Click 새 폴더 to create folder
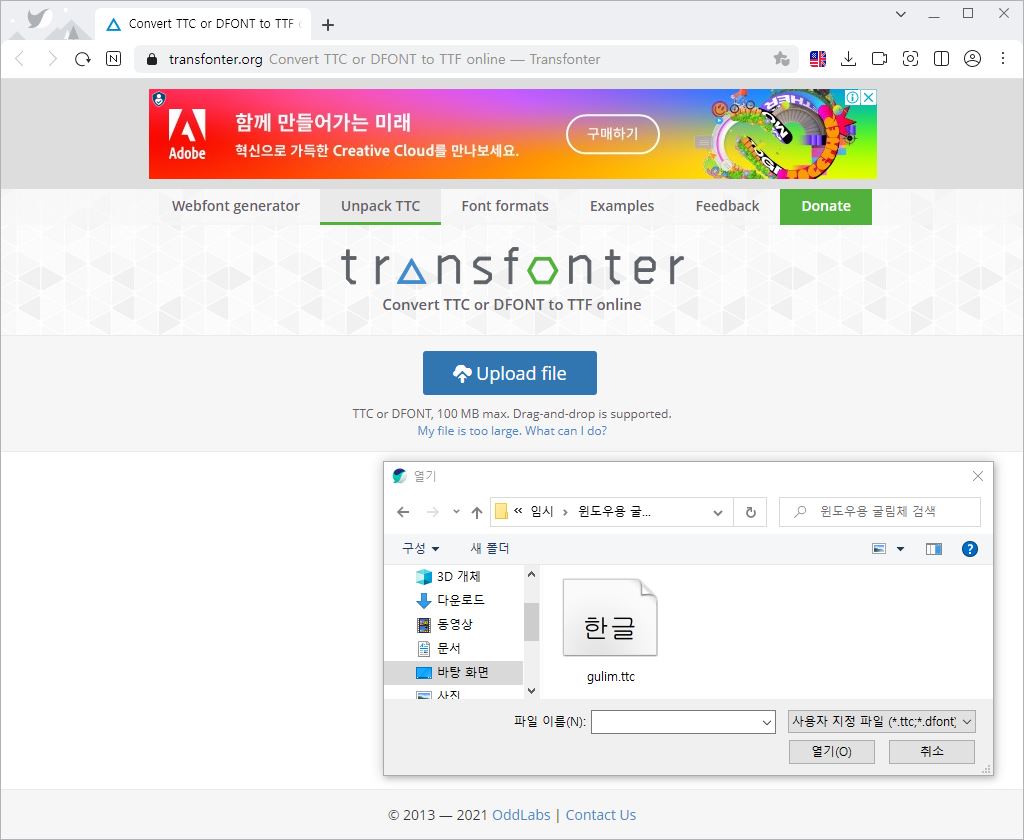The width and height of the screenshot is (1024, 840). 490,548
